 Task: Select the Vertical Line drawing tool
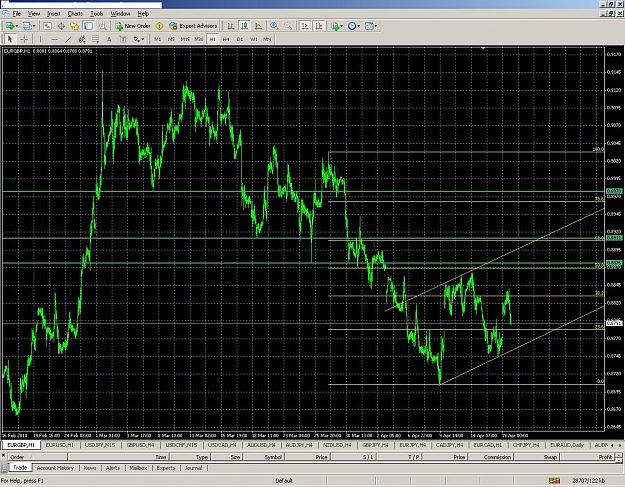40,39
